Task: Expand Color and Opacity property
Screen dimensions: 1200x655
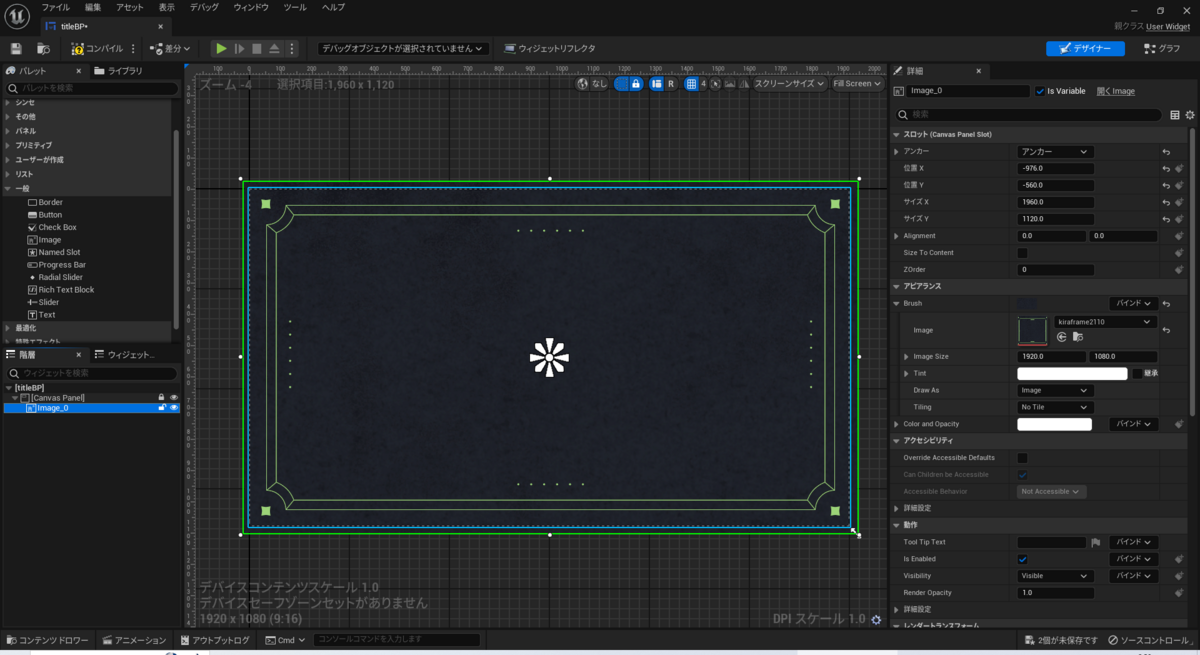Action: coord(896,424)
